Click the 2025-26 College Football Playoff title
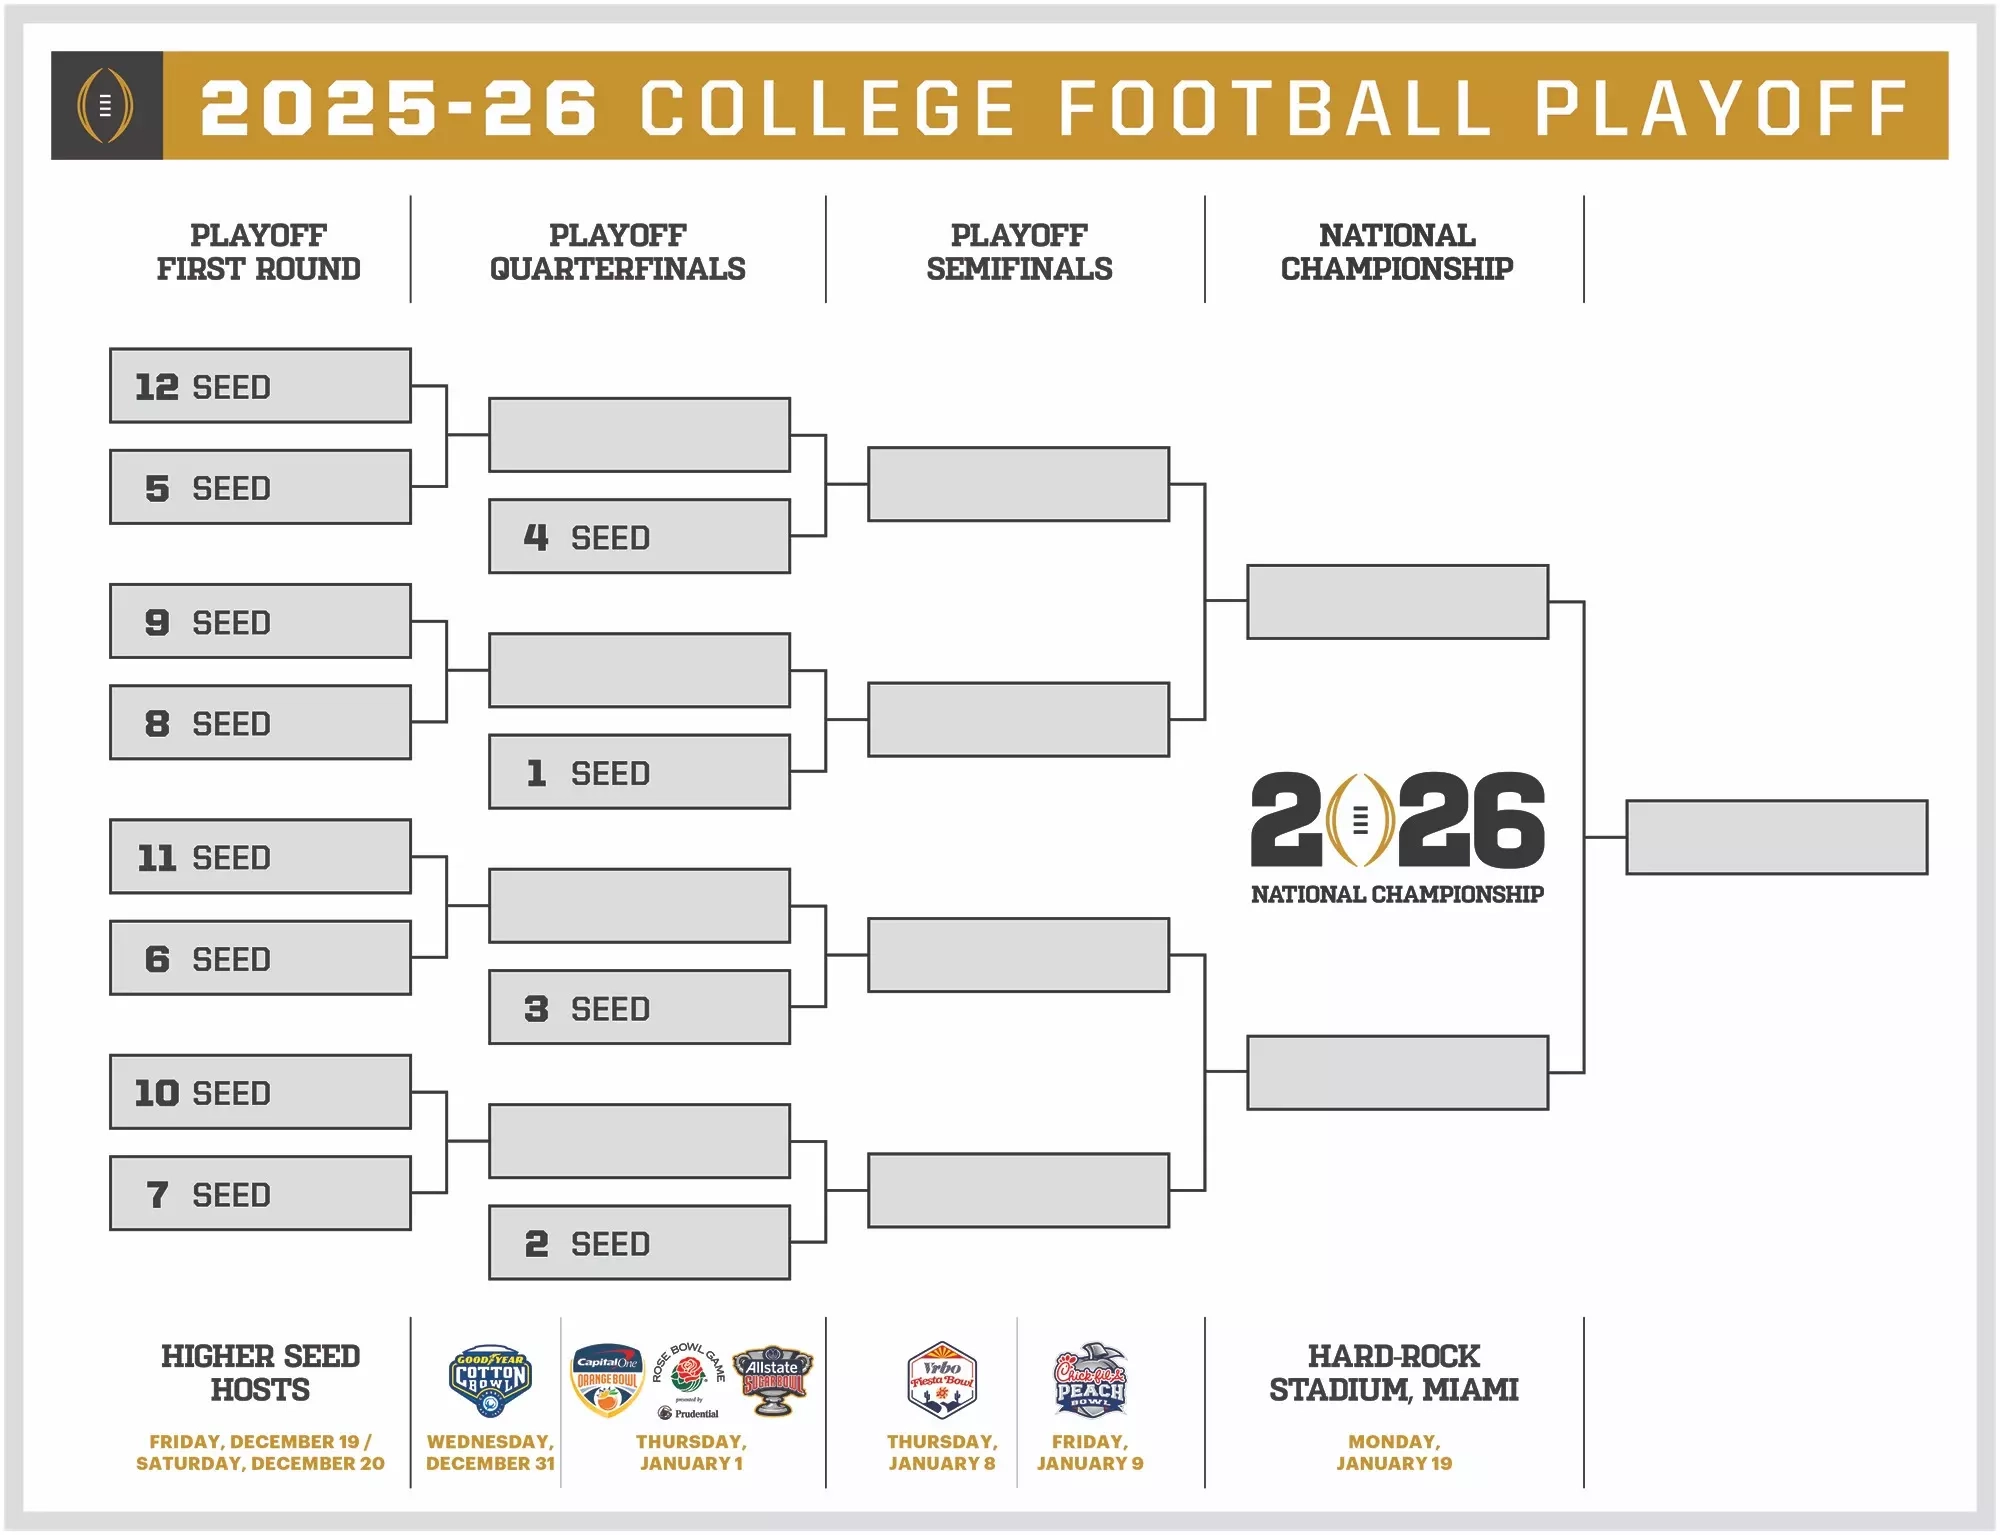 tap(1055, 107)
